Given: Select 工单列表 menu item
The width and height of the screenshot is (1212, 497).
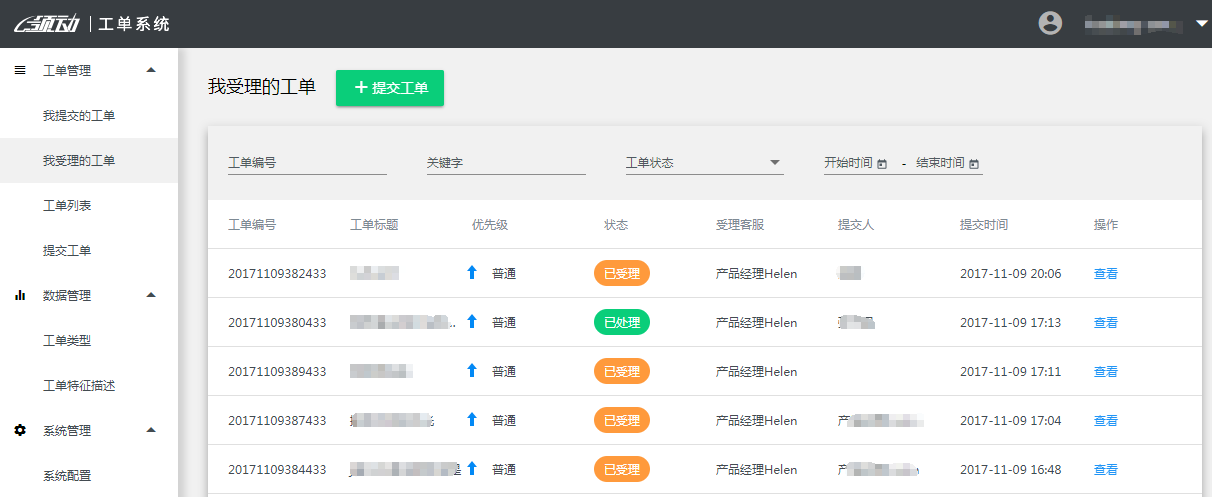Looking at the screenshot, I should pyautogui.click(x=67, y=206).
